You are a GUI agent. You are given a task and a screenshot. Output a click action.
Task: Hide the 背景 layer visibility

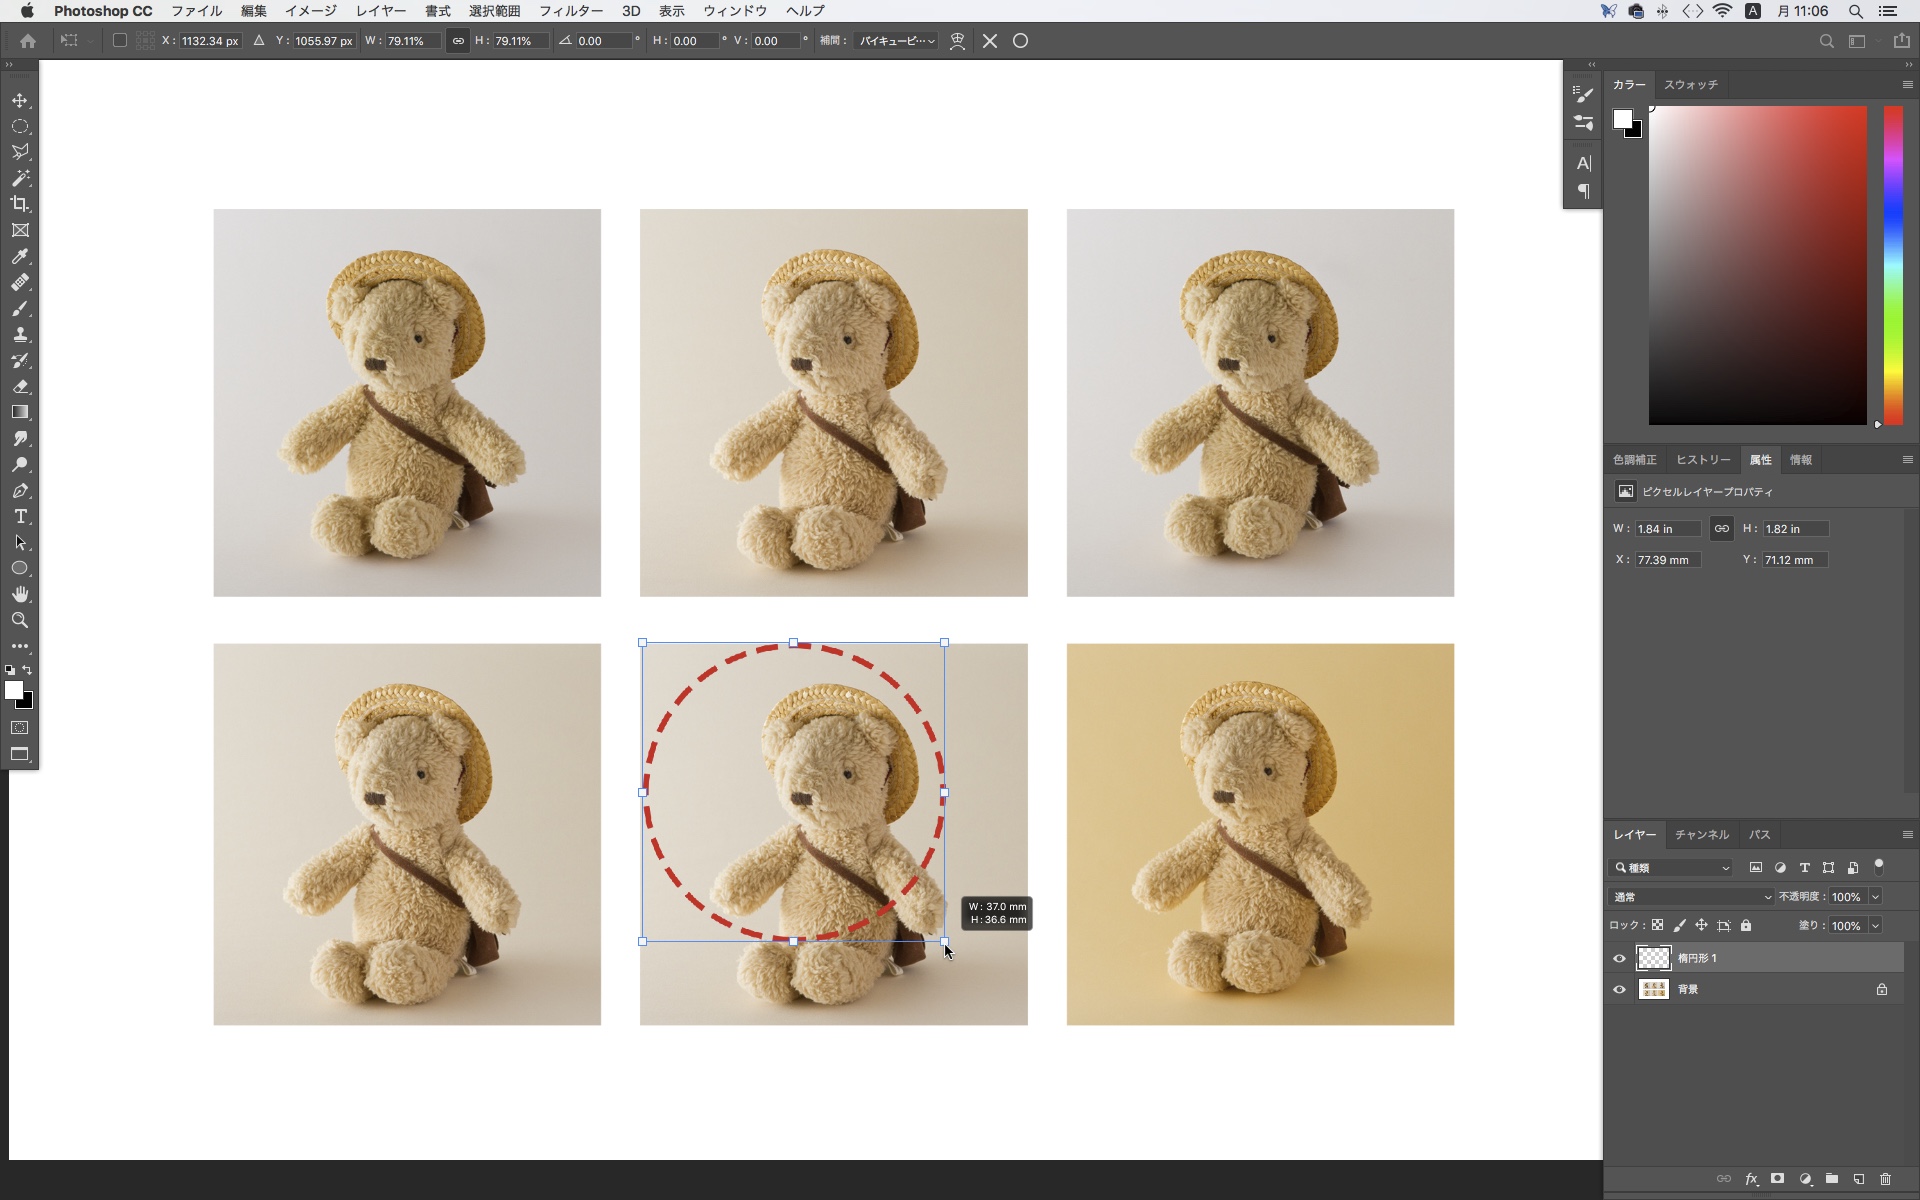pos(1619,989)
